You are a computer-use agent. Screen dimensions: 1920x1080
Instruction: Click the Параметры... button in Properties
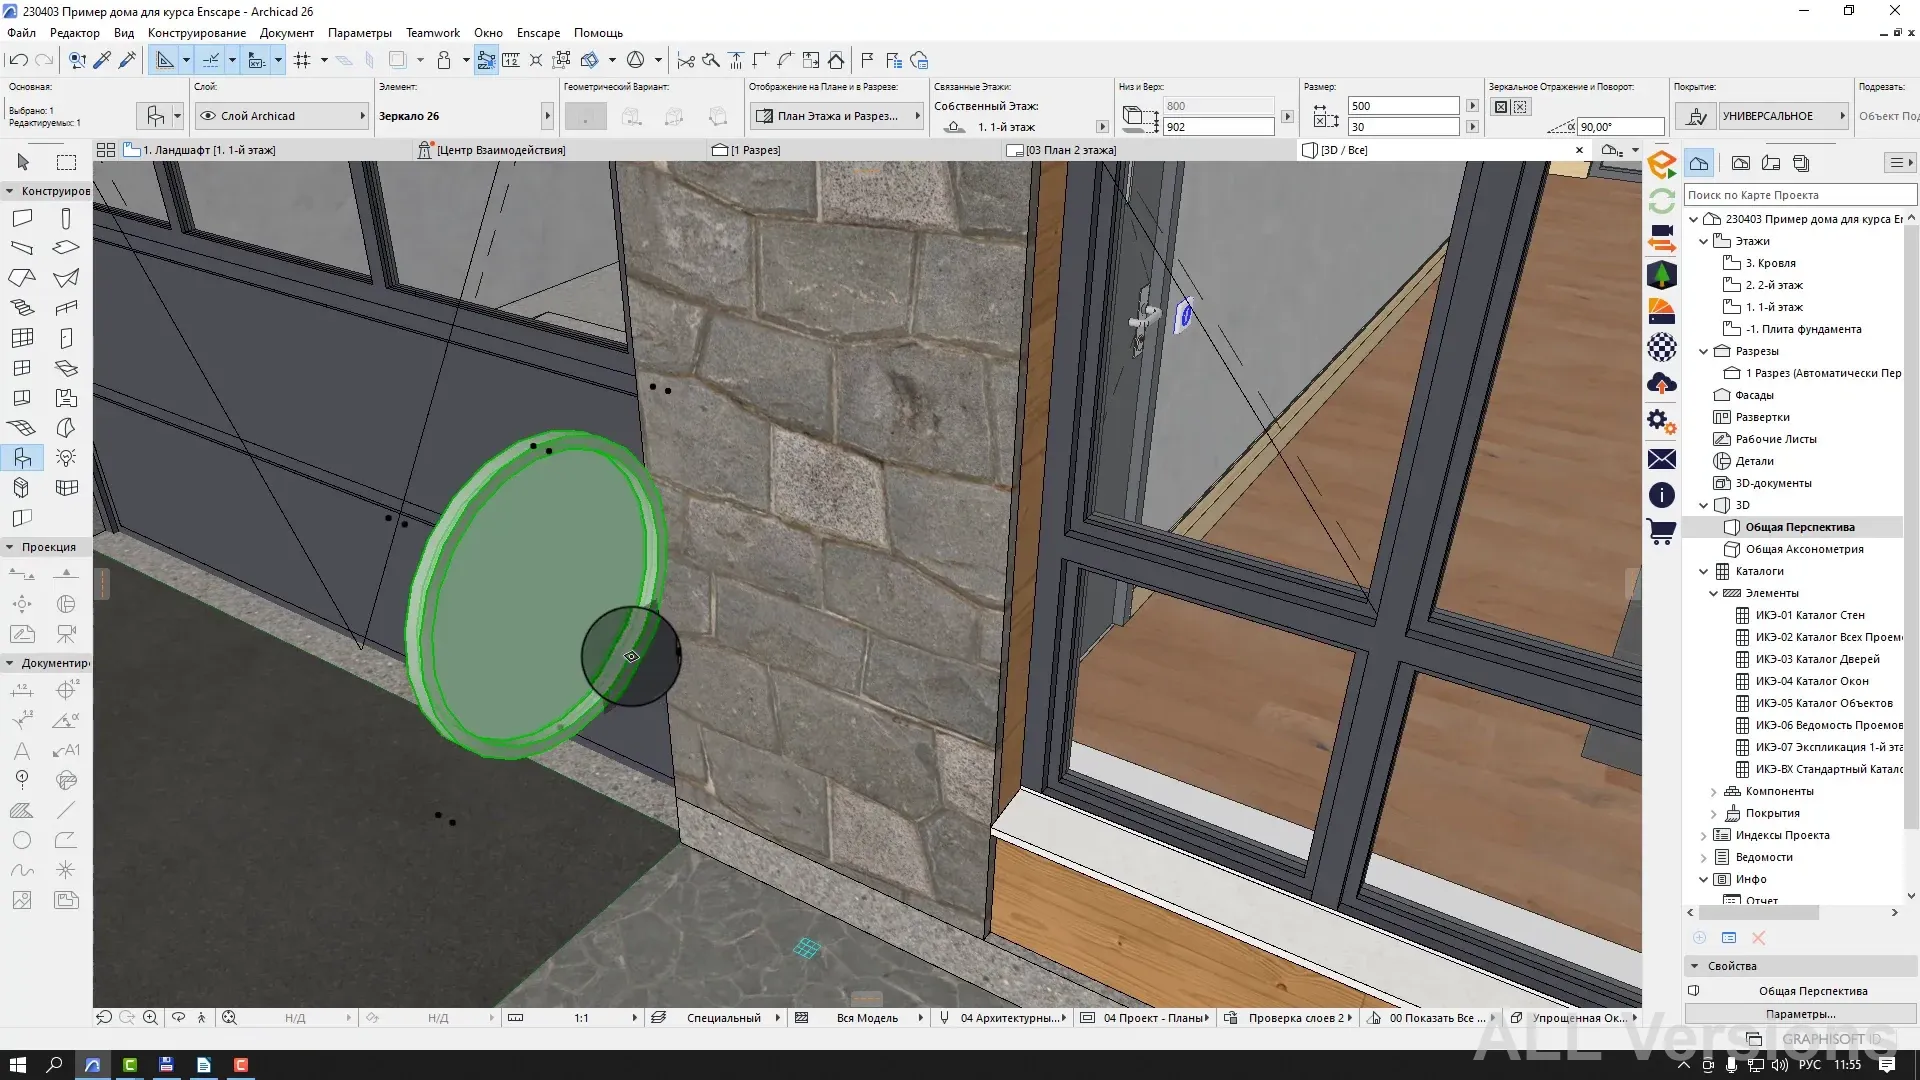1800,1014
